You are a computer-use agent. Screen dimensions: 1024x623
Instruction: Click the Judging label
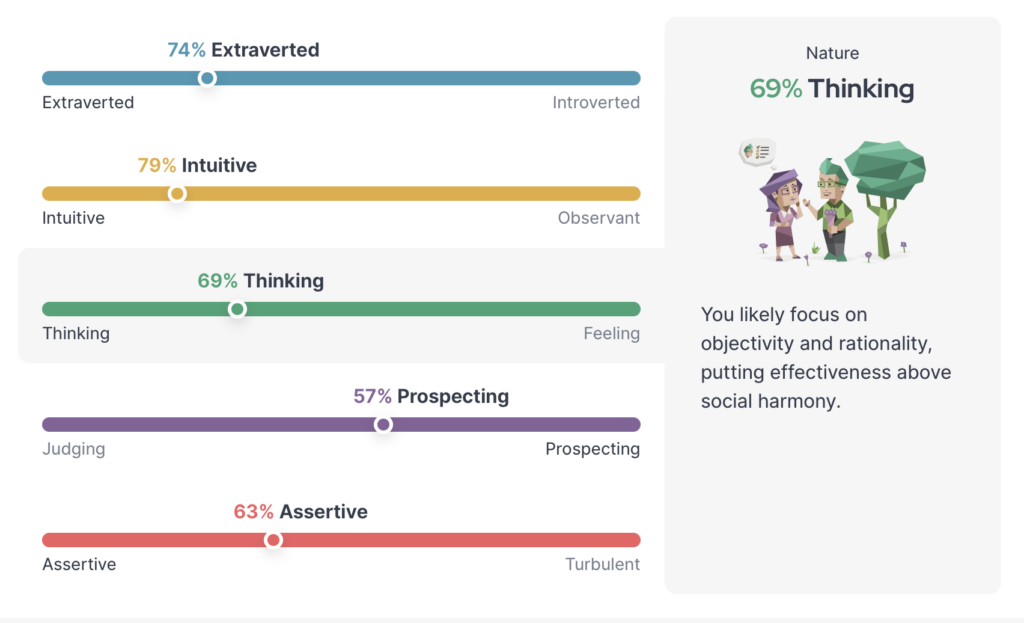tap(74, 449)
